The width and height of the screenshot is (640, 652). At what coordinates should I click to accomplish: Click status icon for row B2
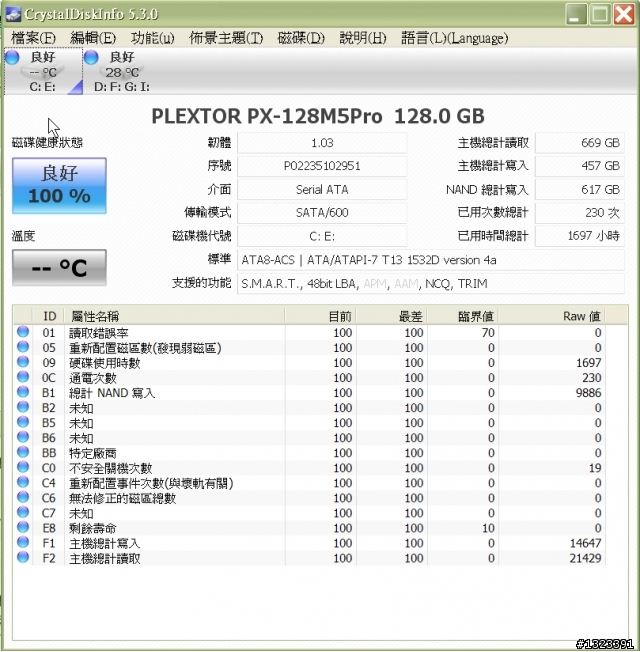23,407
